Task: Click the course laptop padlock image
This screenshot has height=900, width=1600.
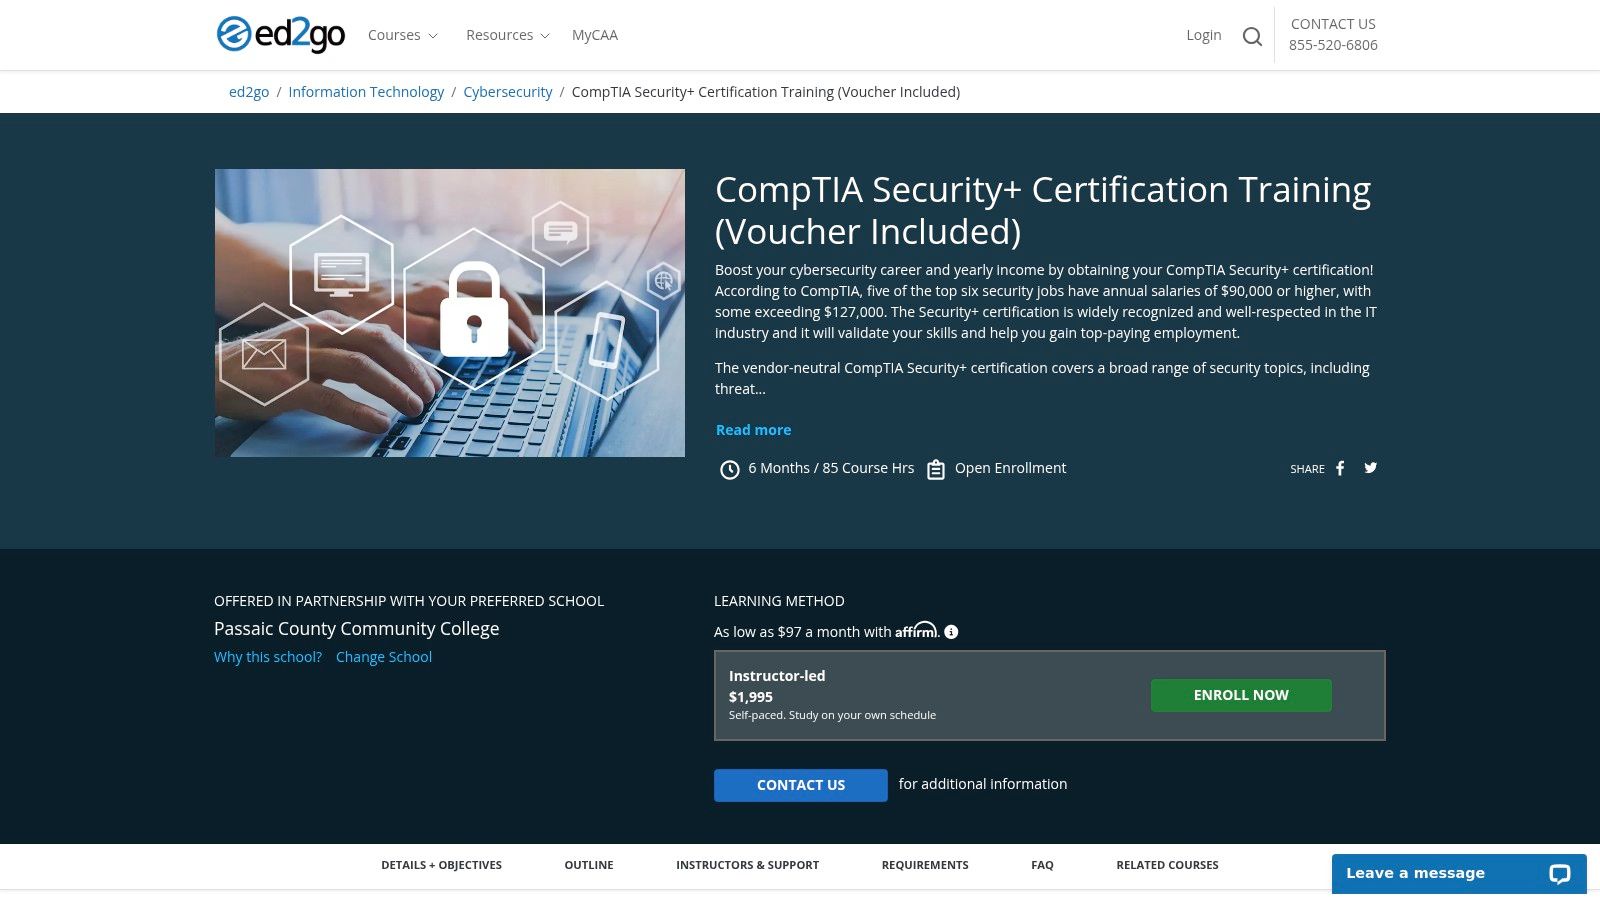Action: 450,313
